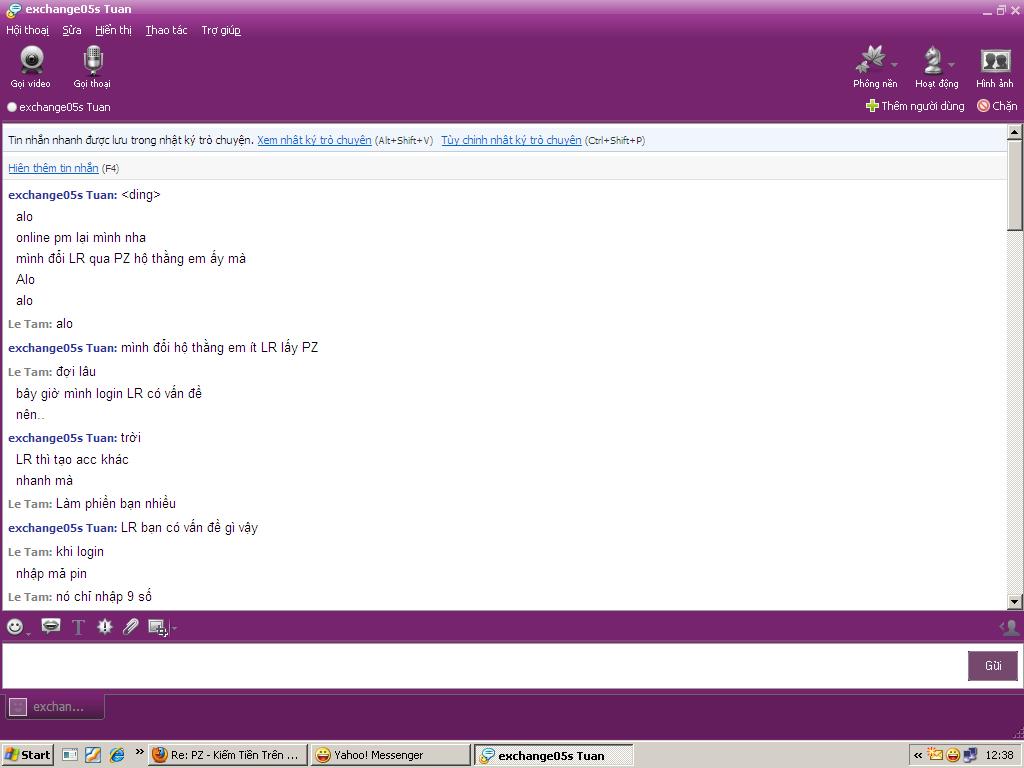This screenshot has width=1024, height=768.
Task: Open the Windows Start button
Action: point(27,755)
